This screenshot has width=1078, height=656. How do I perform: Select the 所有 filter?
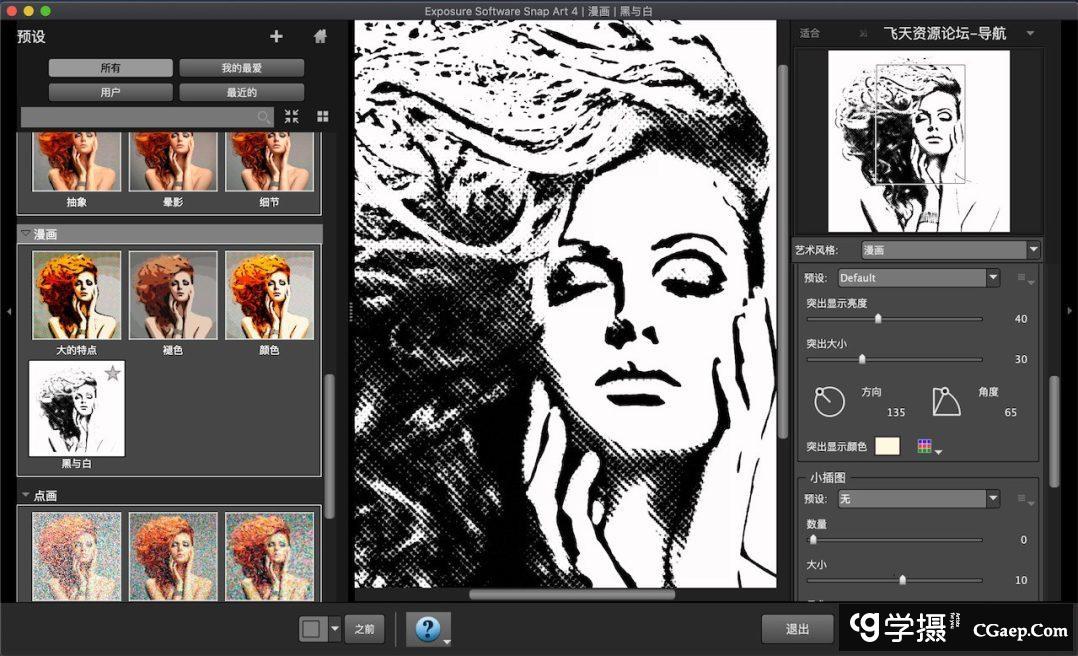(x=110, y=68)
